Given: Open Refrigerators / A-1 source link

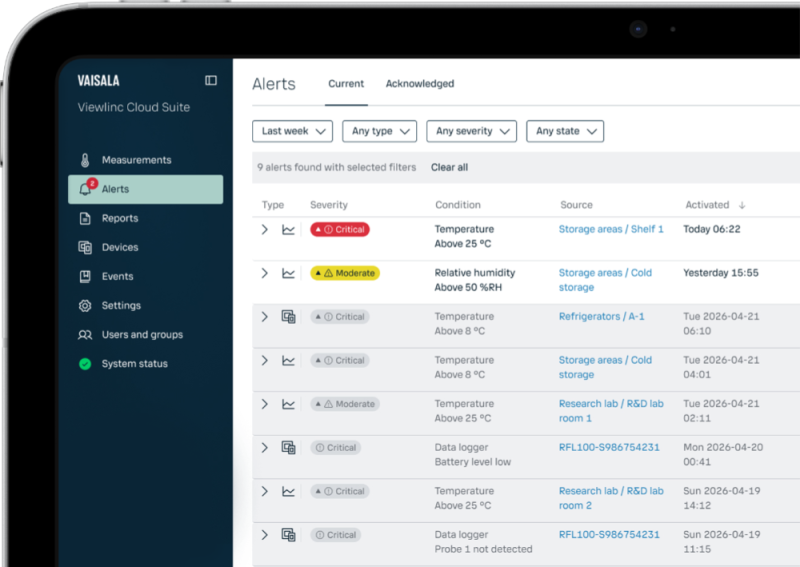Looking at the screenshot, I should pos(602,316).
